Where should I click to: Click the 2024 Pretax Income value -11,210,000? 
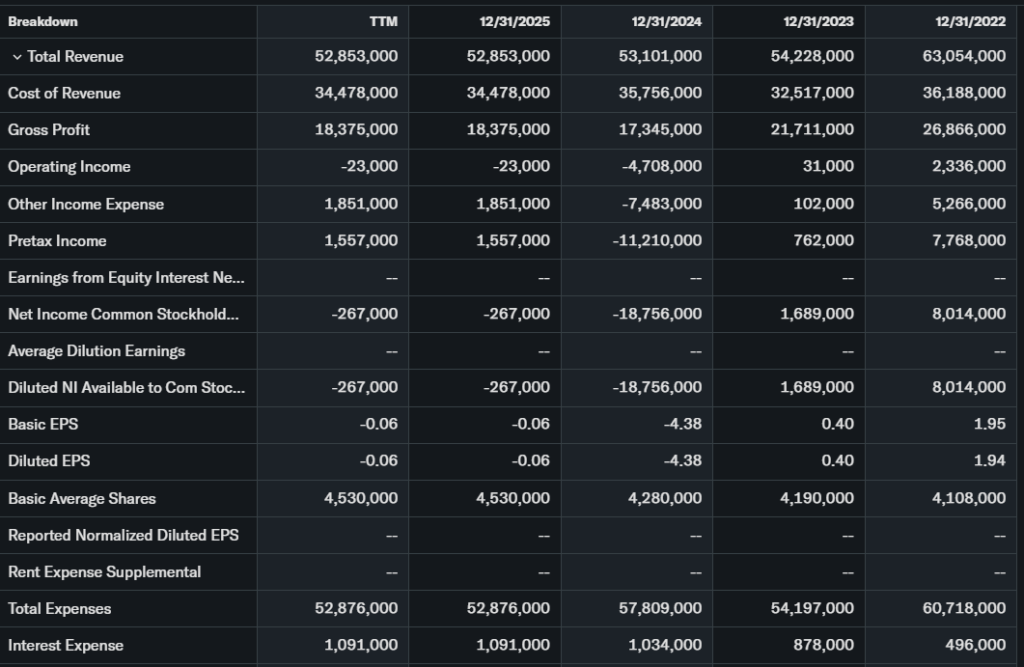click(x=657, y=241)
